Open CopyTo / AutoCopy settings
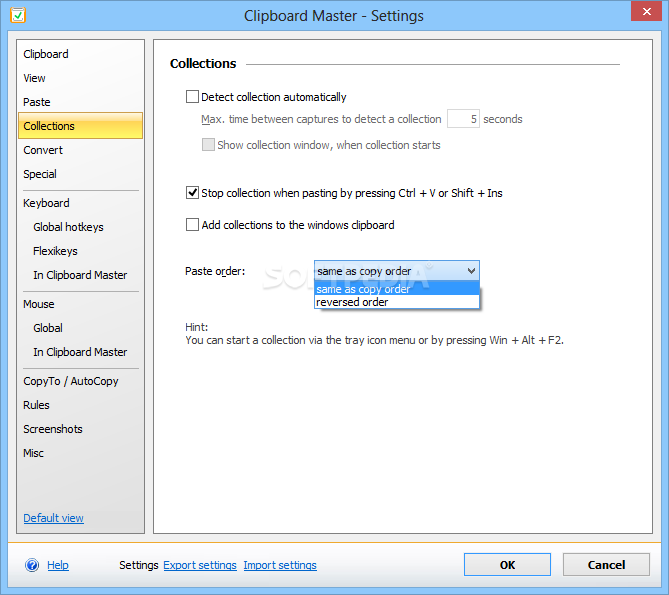The height and width of the screenshot is (595, 669). click(x=71, y=381)
